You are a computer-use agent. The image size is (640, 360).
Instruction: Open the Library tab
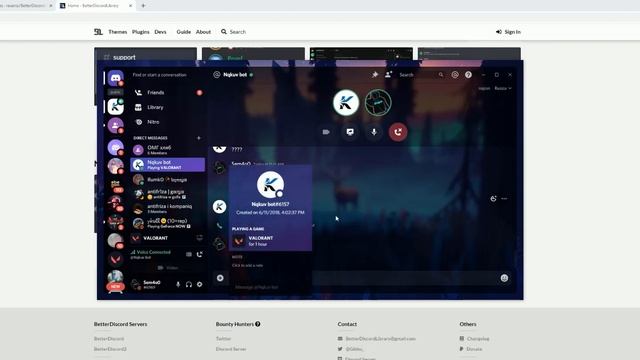click(167, 107)
